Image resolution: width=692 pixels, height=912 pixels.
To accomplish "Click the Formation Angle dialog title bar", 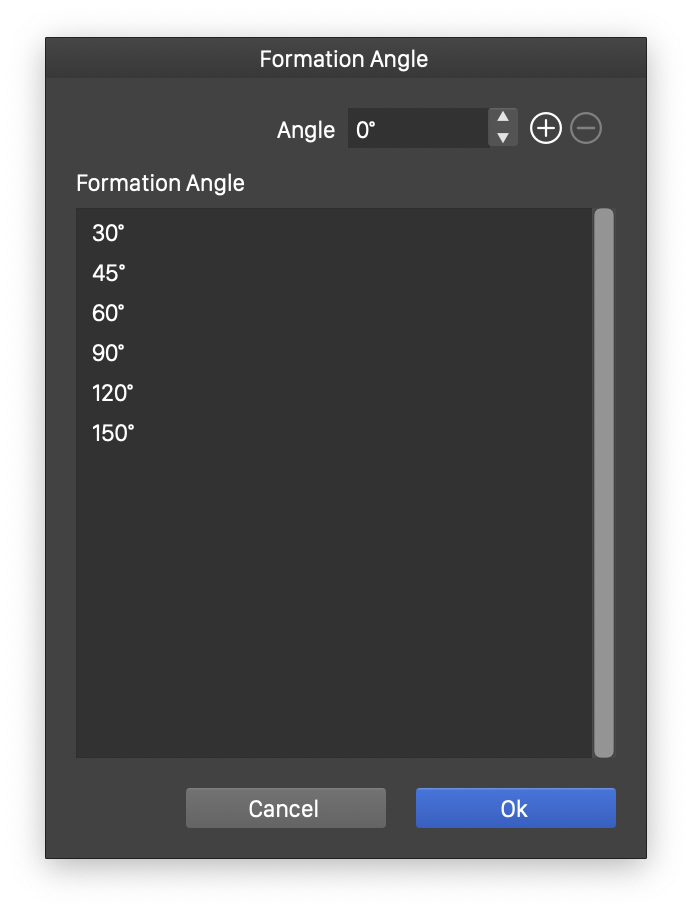I will 344,59.
